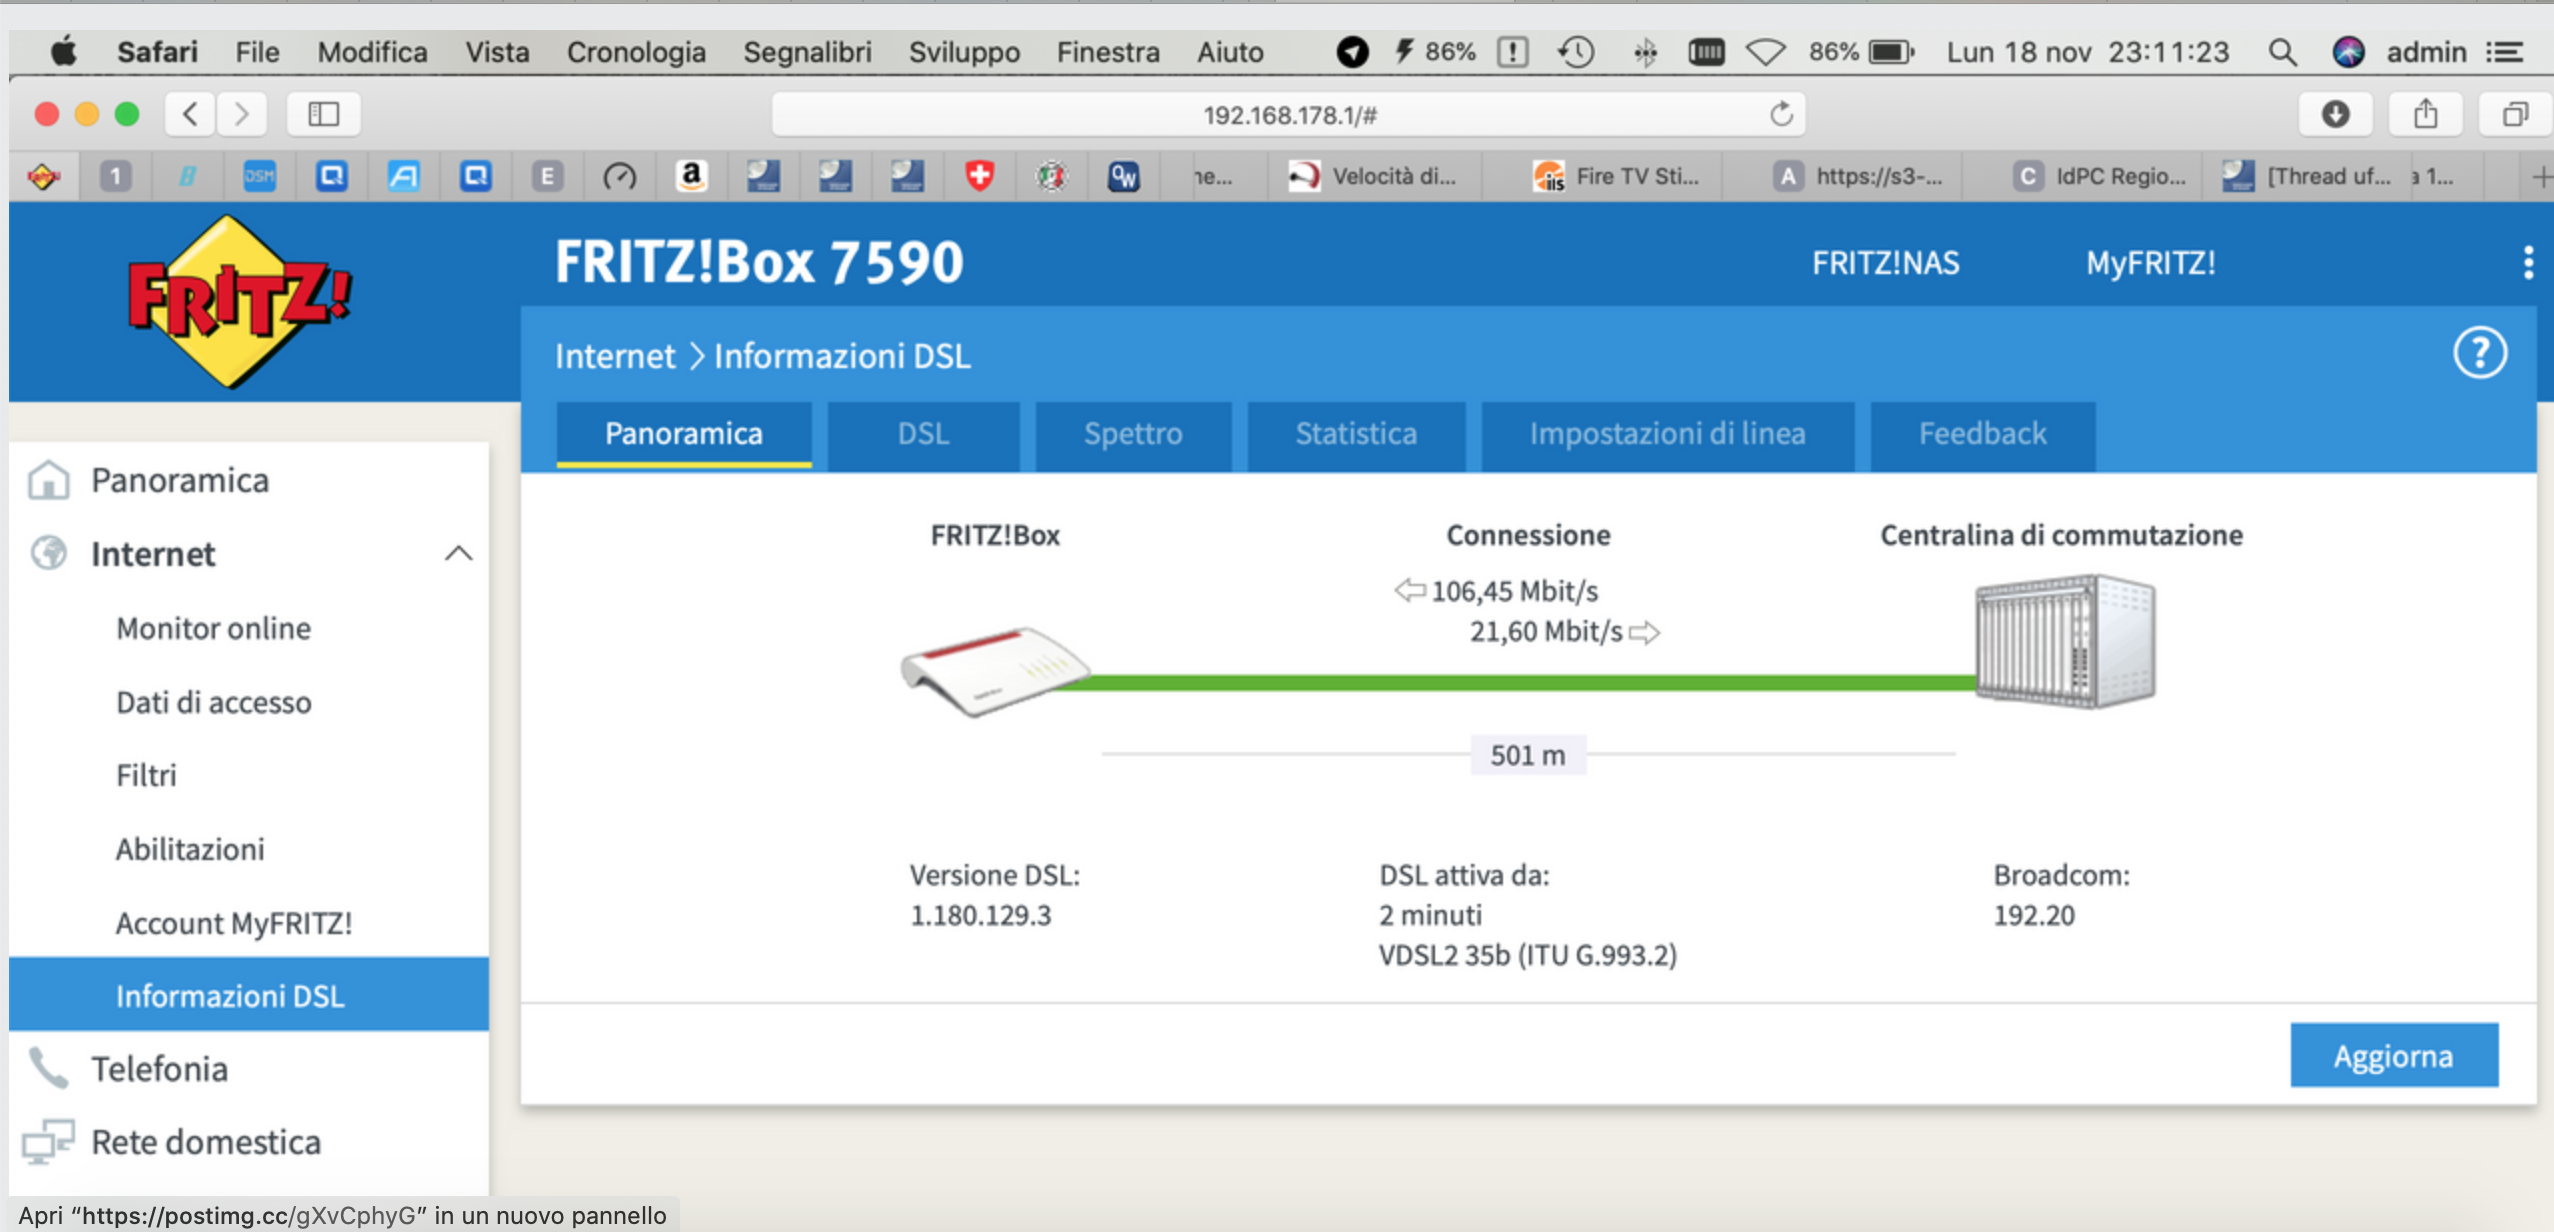Open the Cronologia menu

point(635,52)
